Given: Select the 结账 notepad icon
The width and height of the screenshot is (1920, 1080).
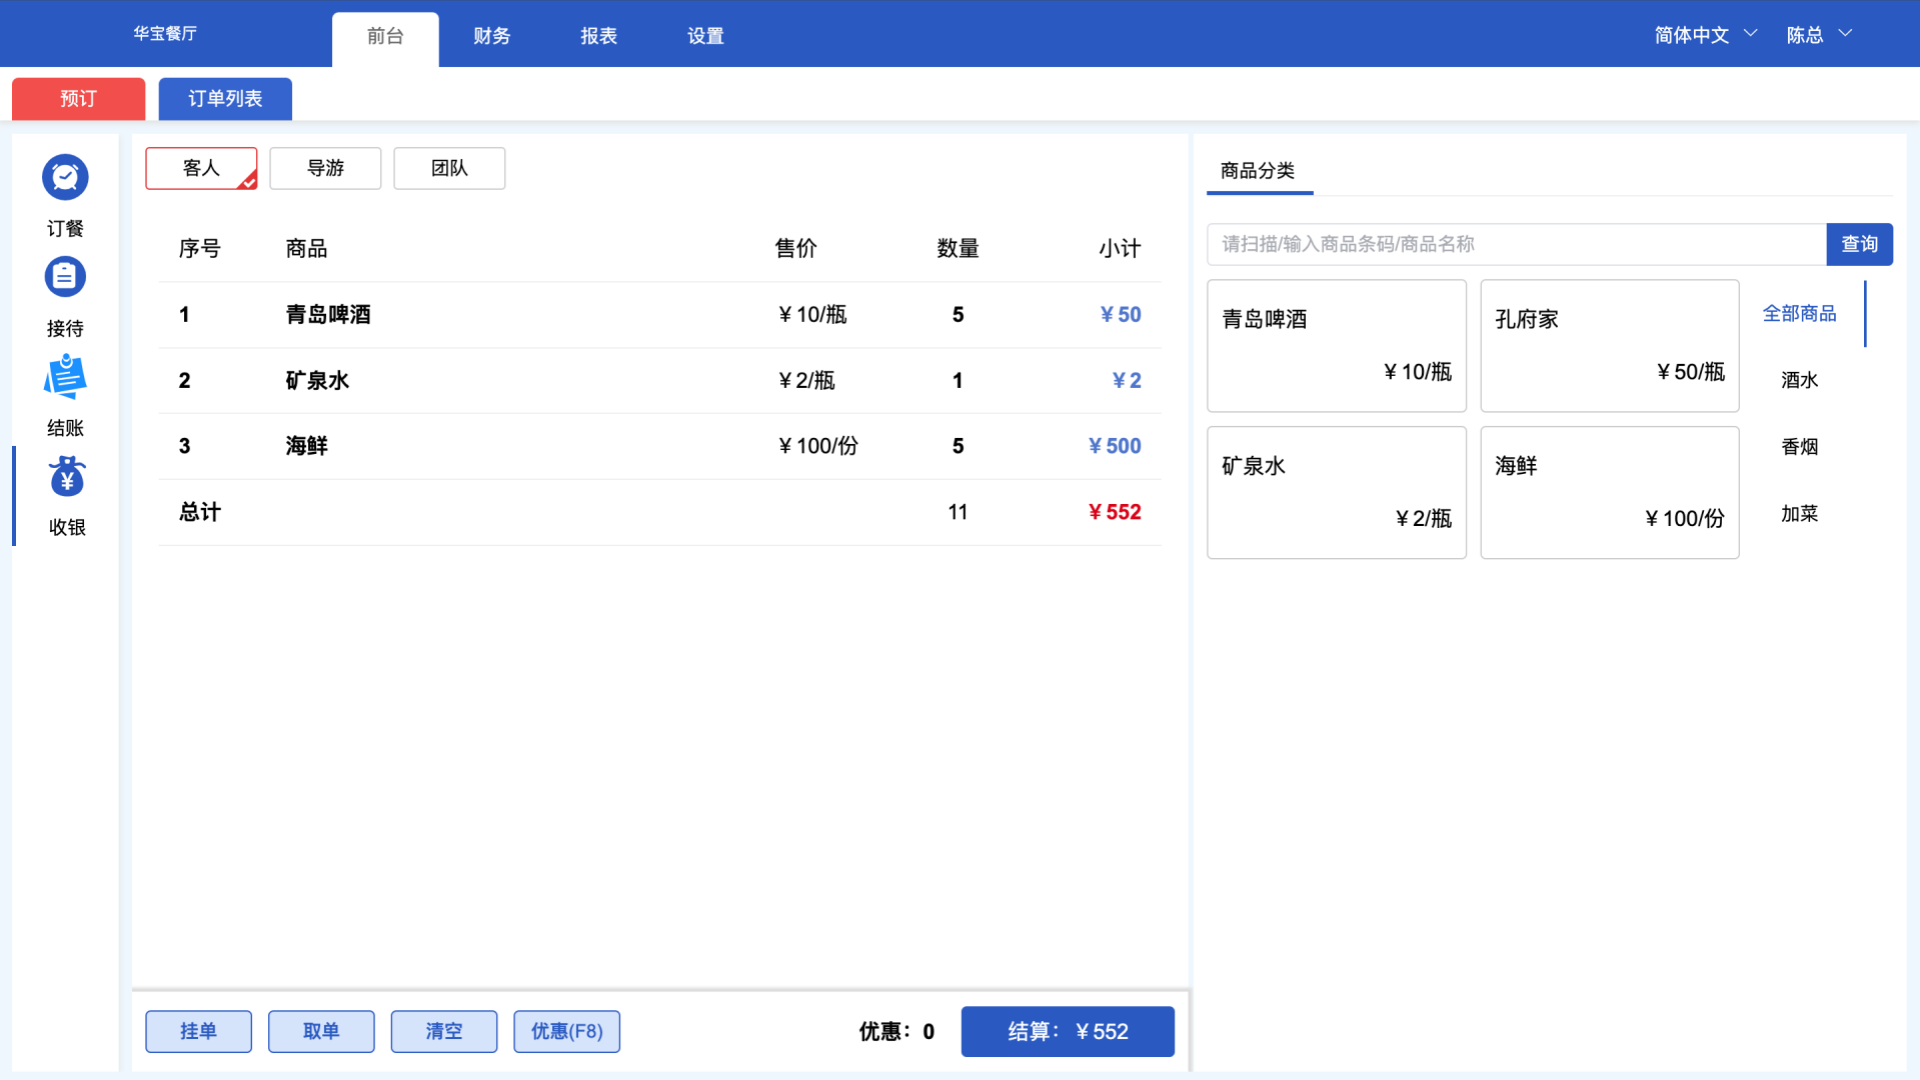Looking at the screenshot, I should pyautogui.click(x=65, y=378).
